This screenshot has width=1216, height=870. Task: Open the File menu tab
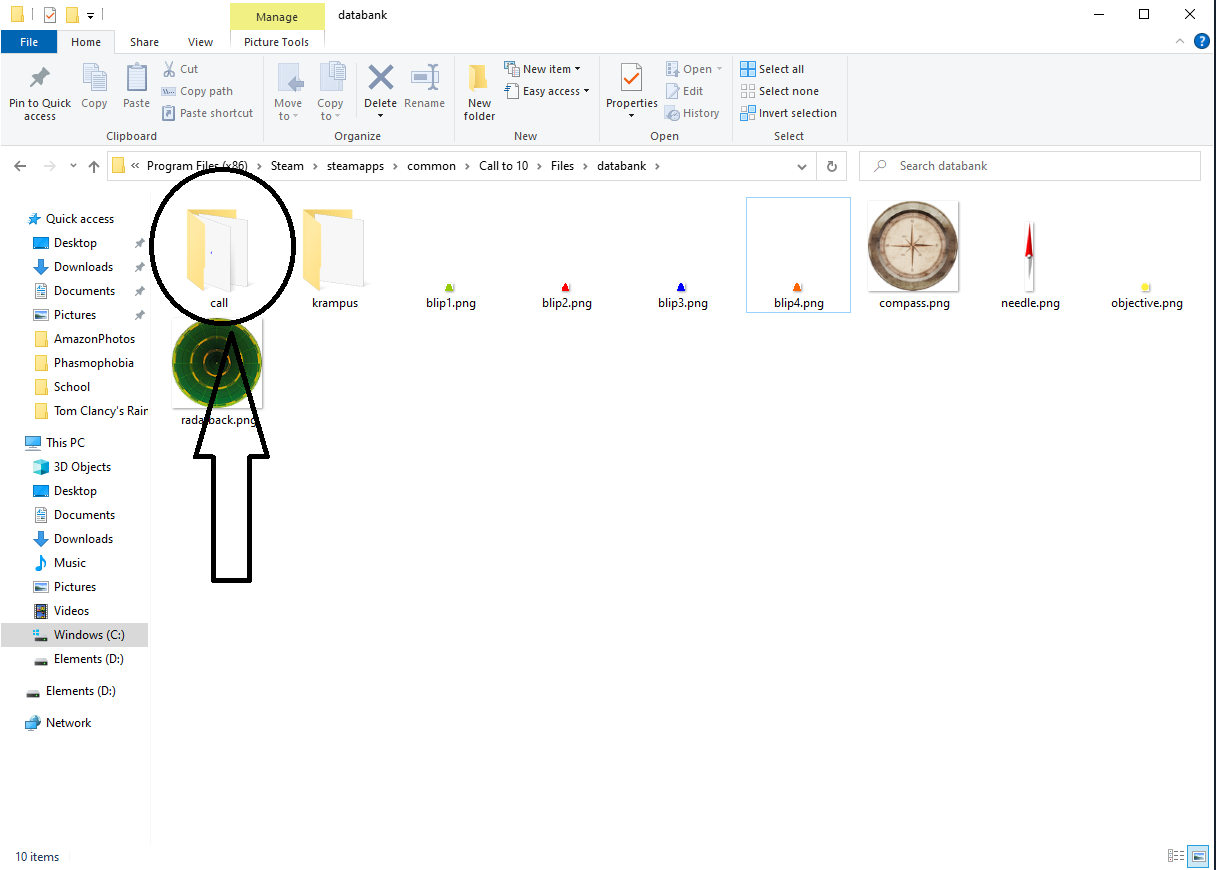29,42
